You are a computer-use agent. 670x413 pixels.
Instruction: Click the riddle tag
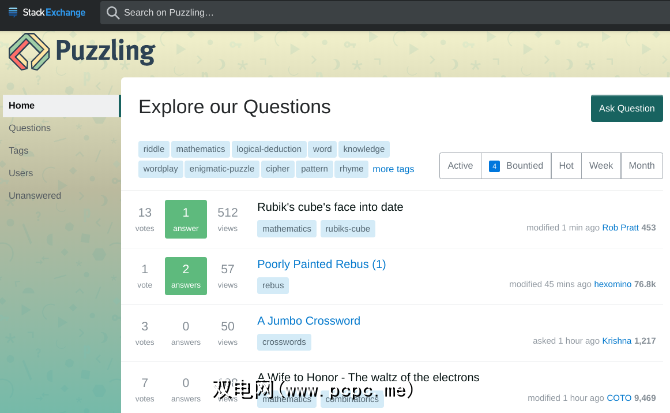click(x=154, y=149)
